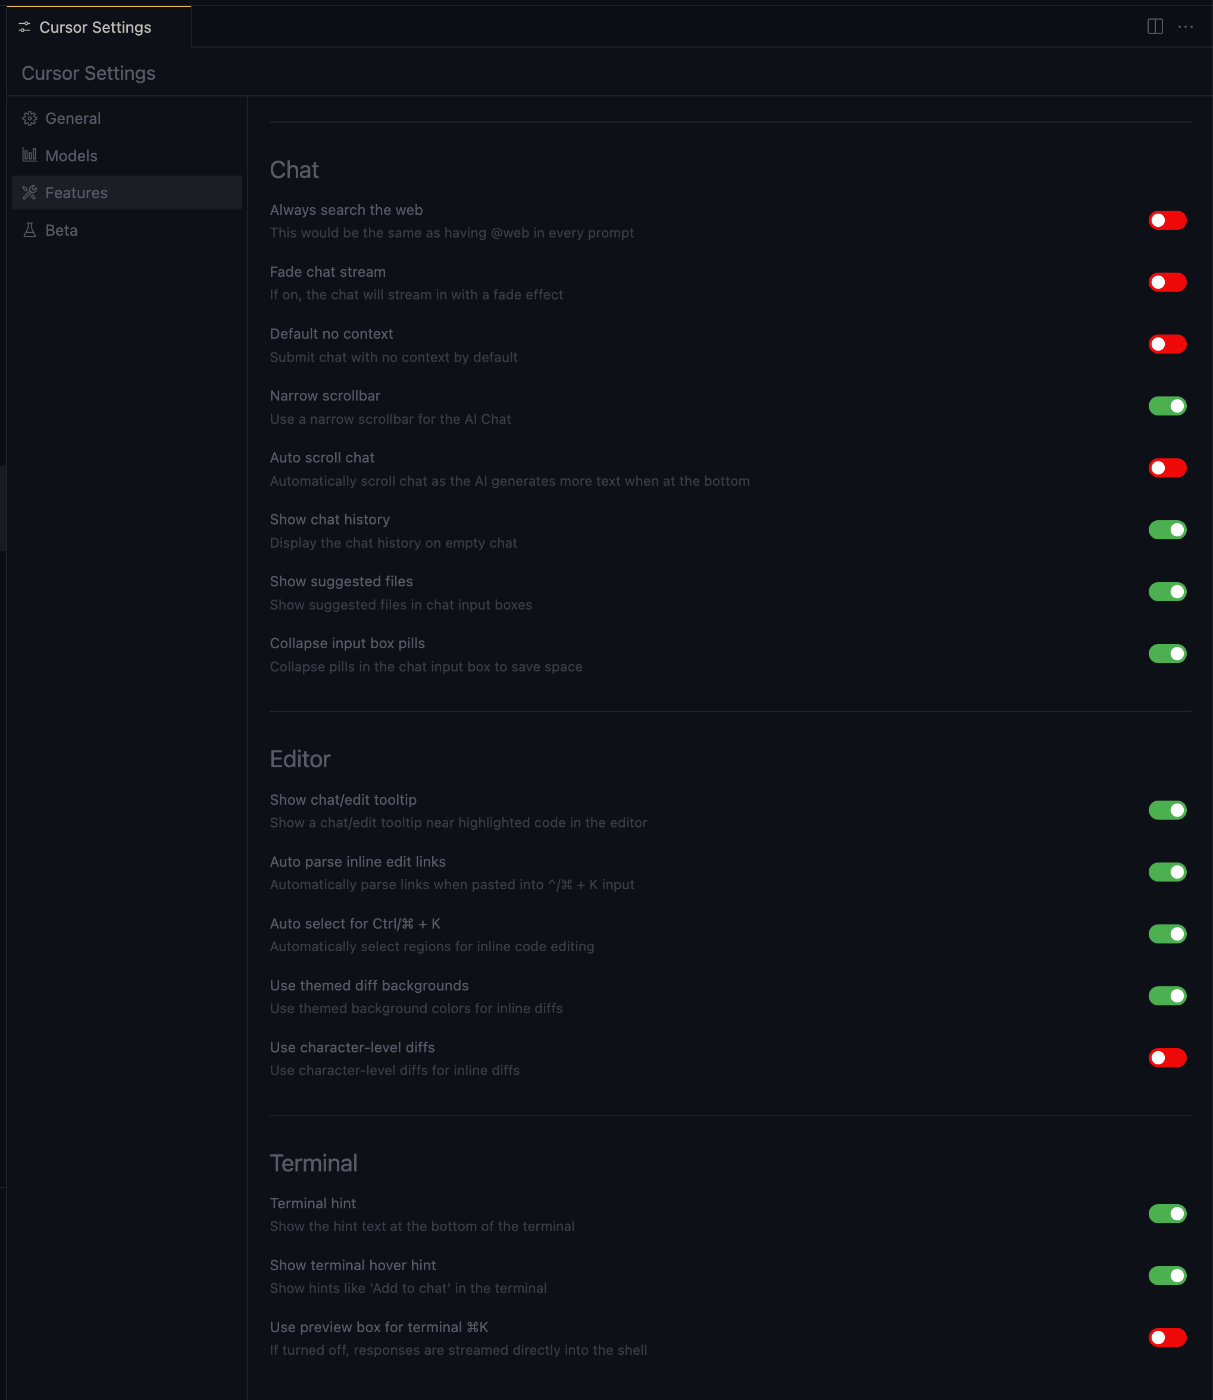The image size is (1213, 1400).
Task: Open the more actions ellipsis menu
Action: pyautogui.click(x=1186, y=27)
